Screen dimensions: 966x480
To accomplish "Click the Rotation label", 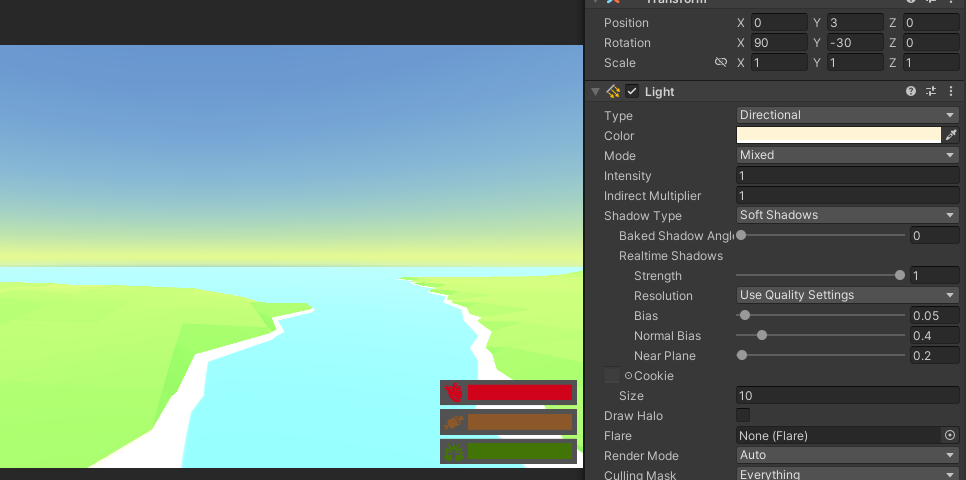I will pyautogui.click(x=627, y=43).
